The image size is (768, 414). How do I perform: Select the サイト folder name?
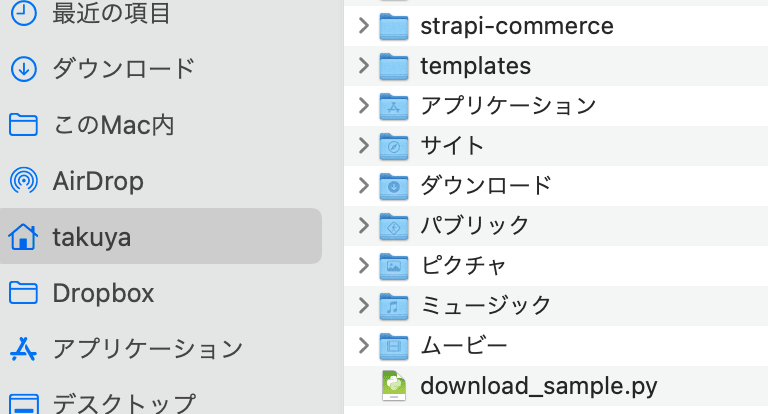[x=452, y=146]
